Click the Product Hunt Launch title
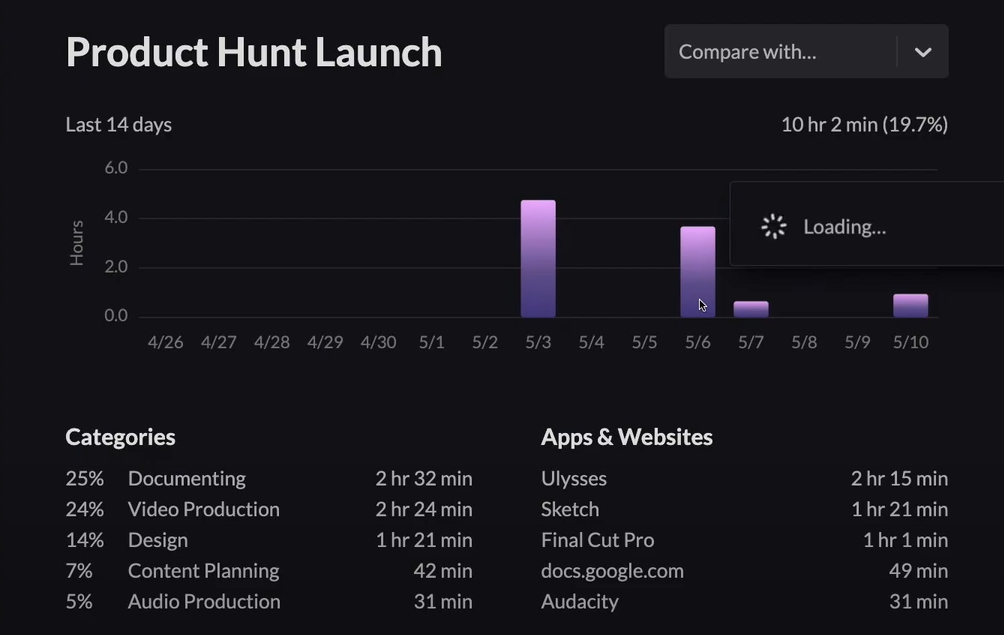Image resolution: width=1004 pixels, height=635 pixels. click(x=254, y=52)
